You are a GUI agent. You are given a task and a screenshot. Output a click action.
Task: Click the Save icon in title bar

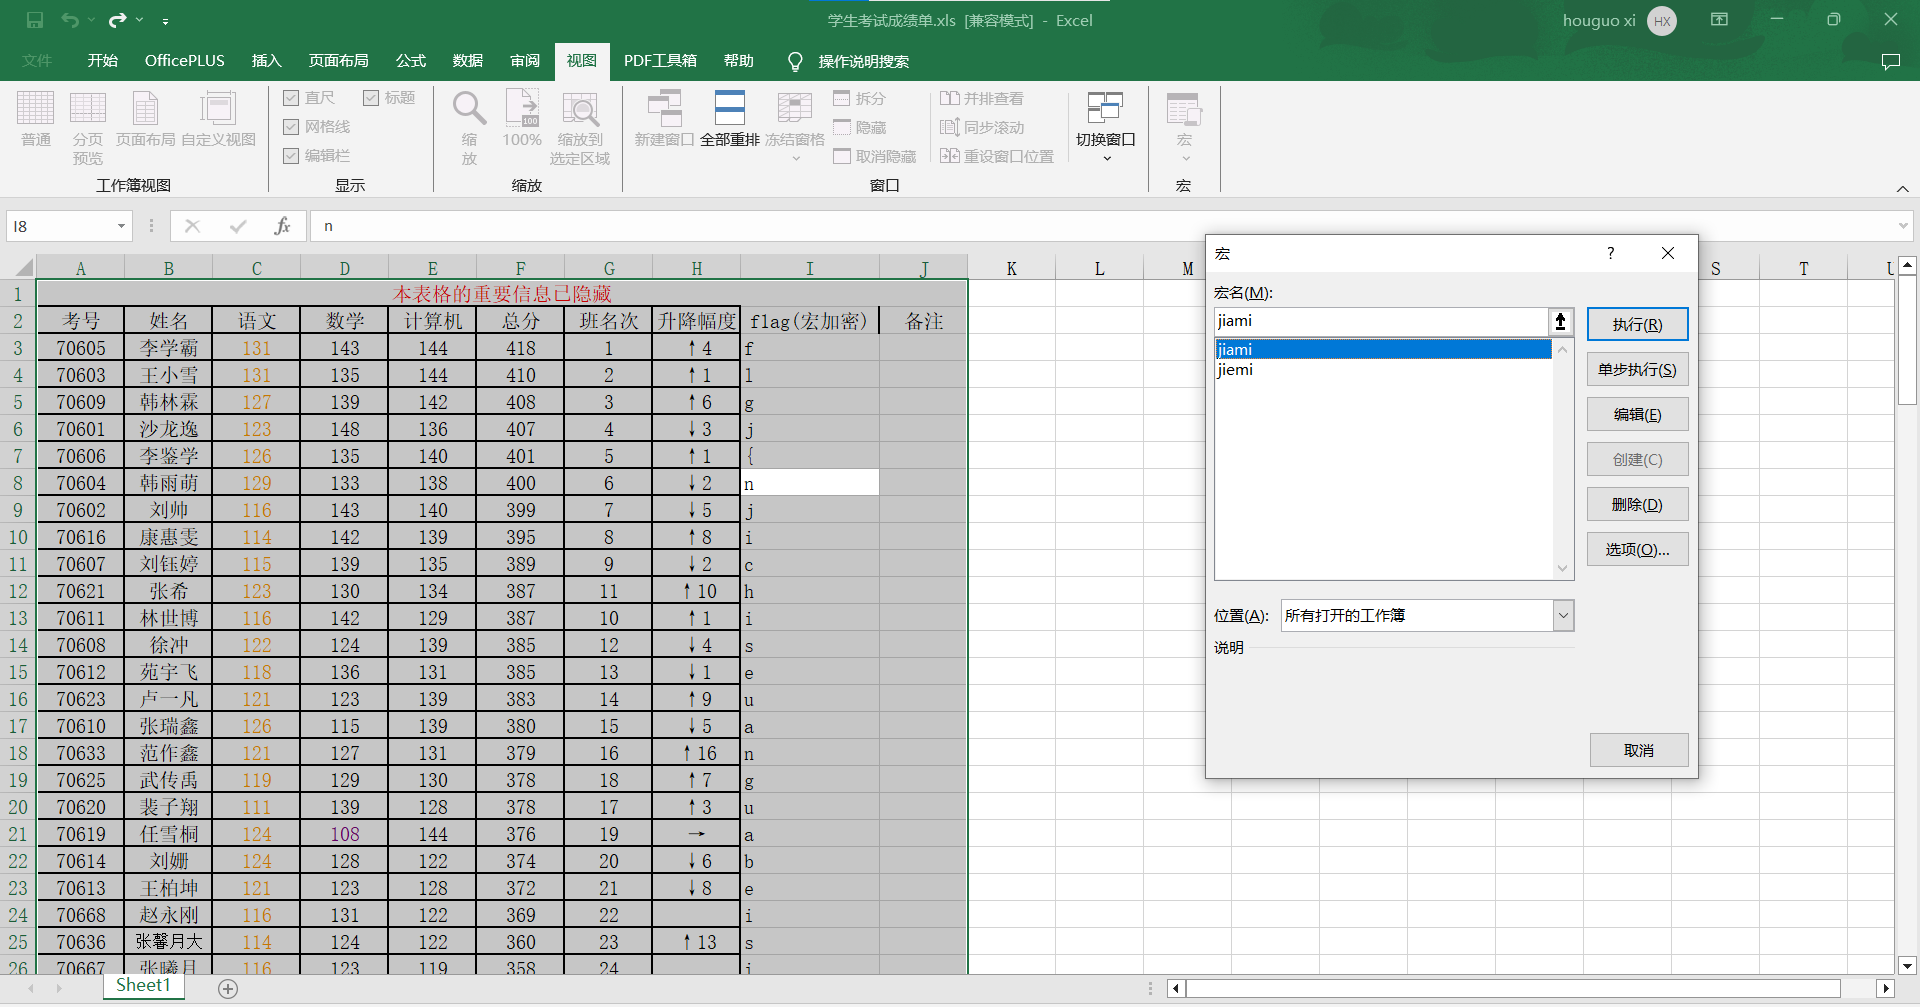[x=35, y=20]
